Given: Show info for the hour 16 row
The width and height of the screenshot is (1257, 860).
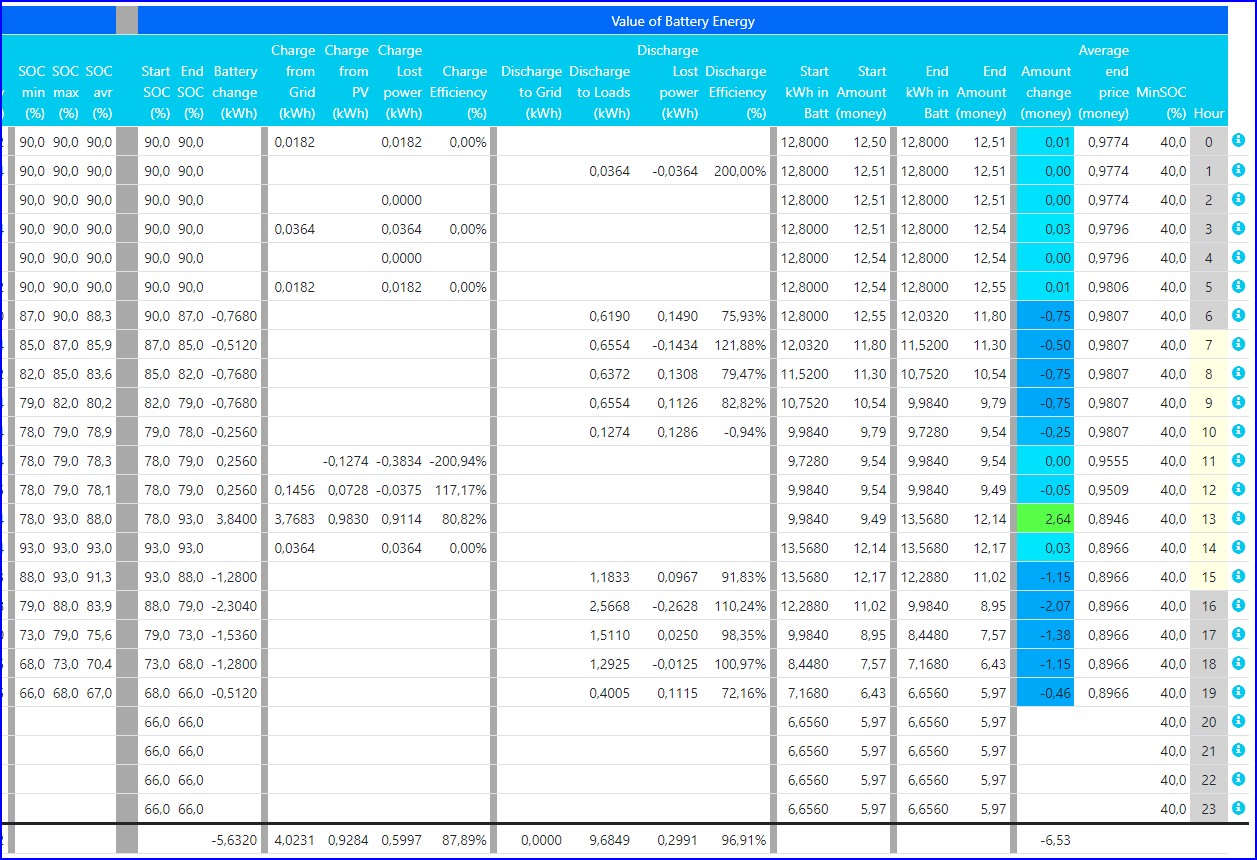Looking at the screenshot, I should click(x=1238, y=605).
